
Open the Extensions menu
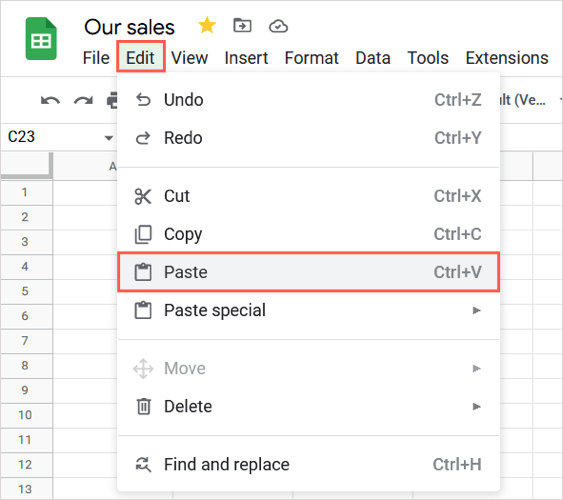[x=507, y=58]
